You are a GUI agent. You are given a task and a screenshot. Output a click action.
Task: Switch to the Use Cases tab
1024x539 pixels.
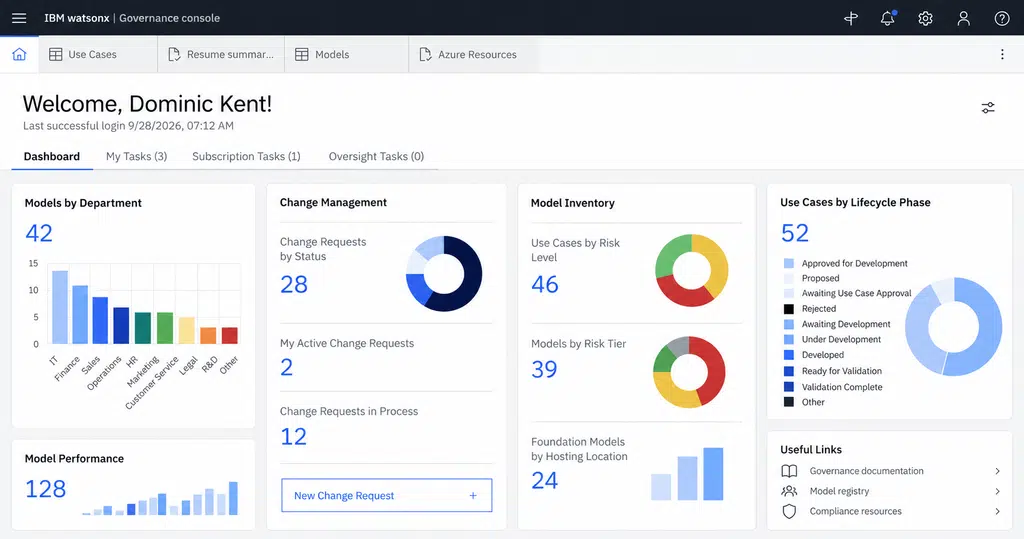98,54
